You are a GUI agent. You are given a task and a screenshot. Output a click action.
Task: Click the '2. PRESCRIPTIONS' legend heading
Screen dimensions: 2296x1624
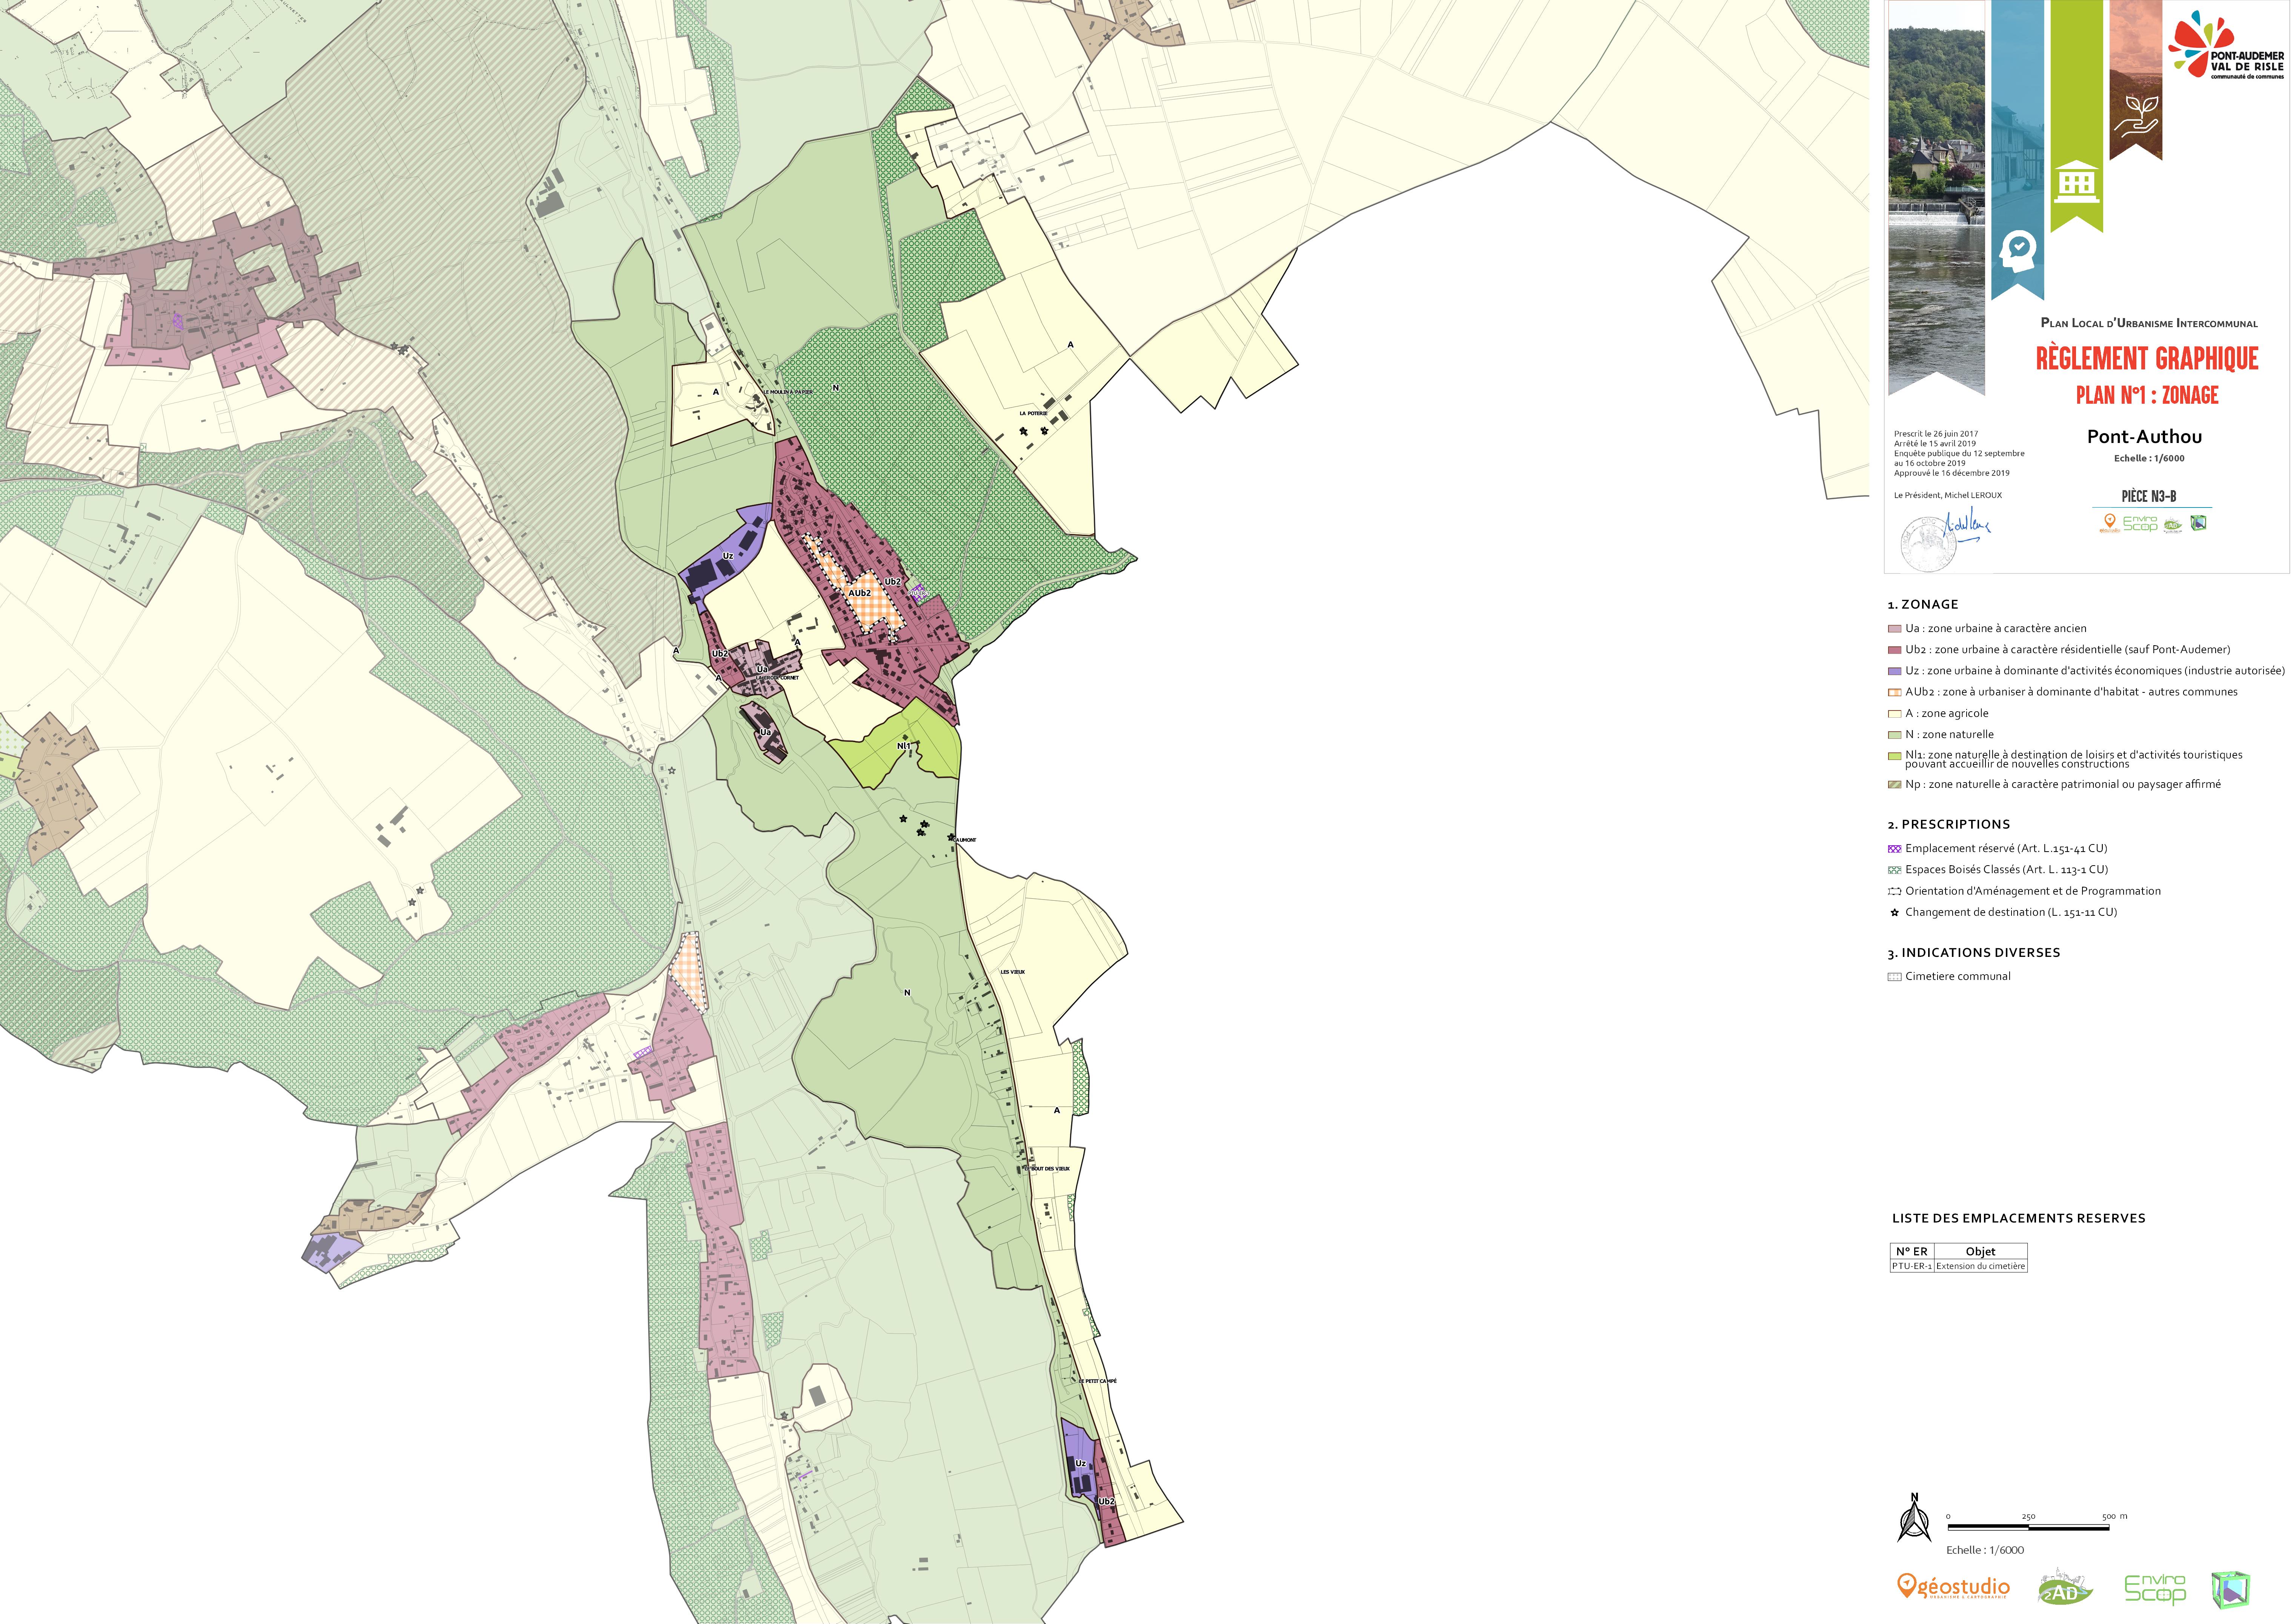click(x=1948, y=825)
